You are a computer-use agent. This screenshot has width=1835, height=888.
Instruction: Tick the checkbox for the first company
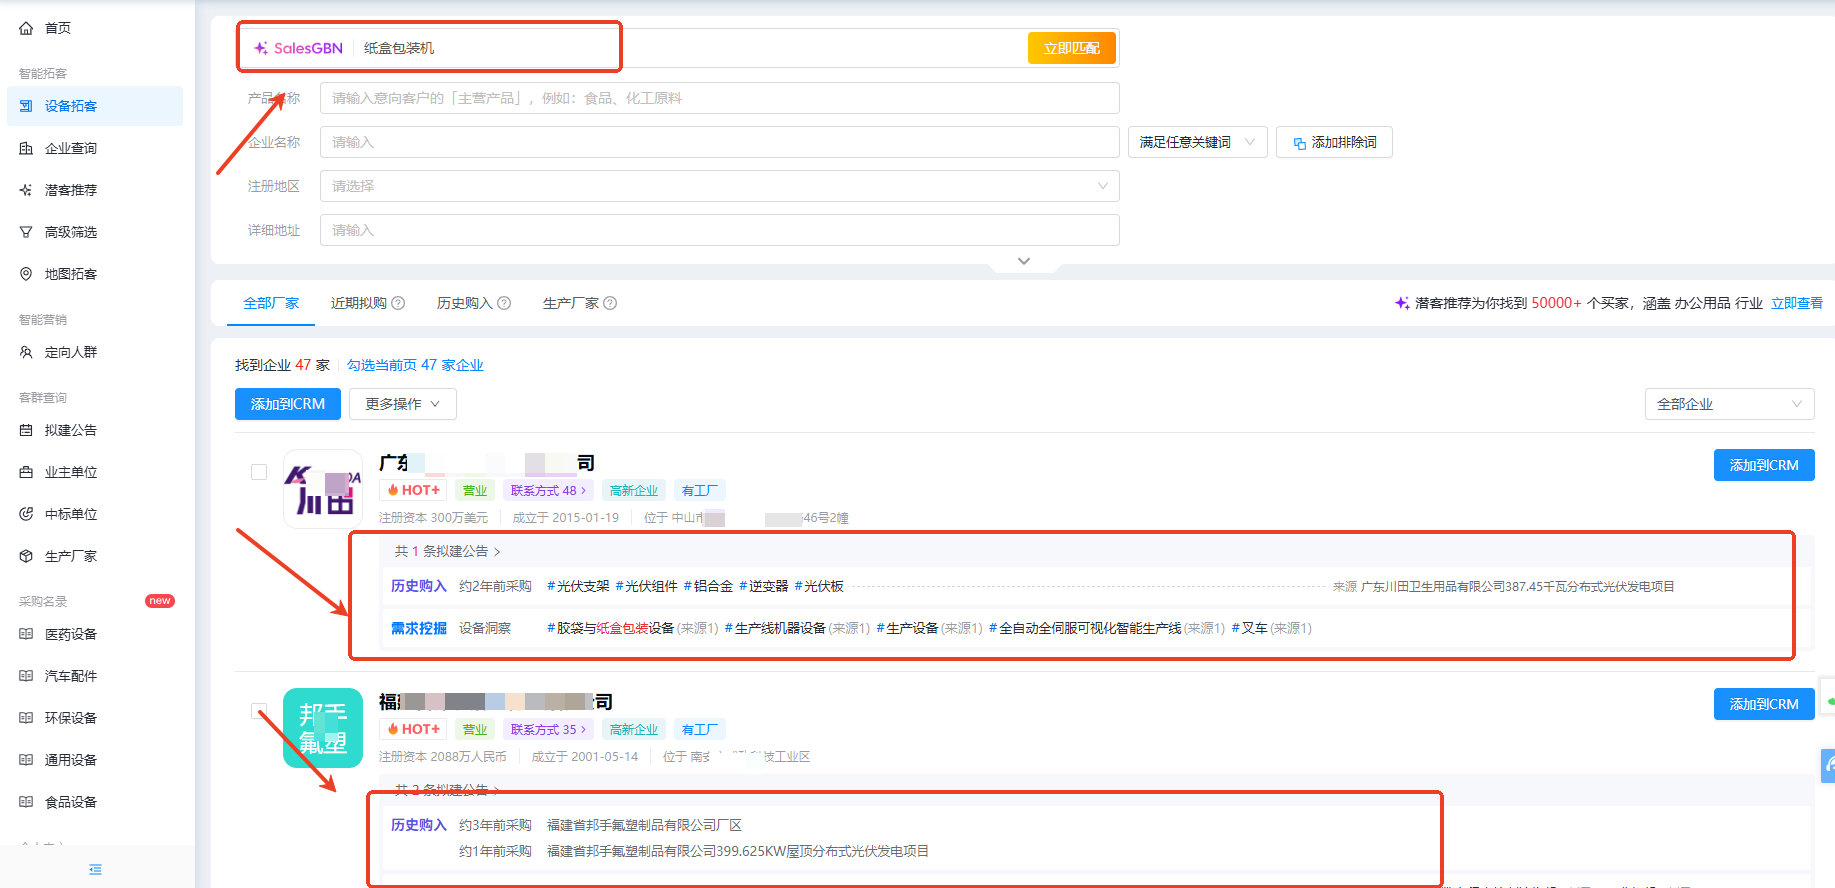(259, 472)
